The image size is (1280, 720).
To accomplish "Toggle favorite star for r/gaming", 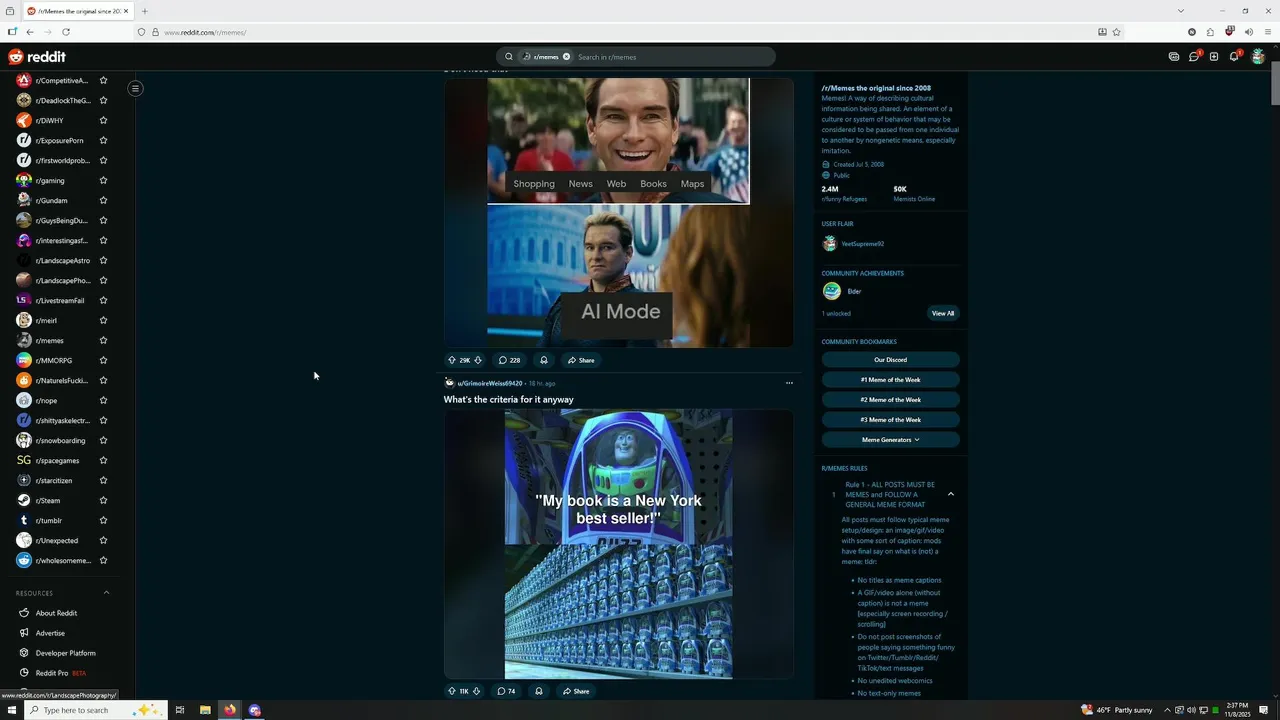I will tap(103, 180).
